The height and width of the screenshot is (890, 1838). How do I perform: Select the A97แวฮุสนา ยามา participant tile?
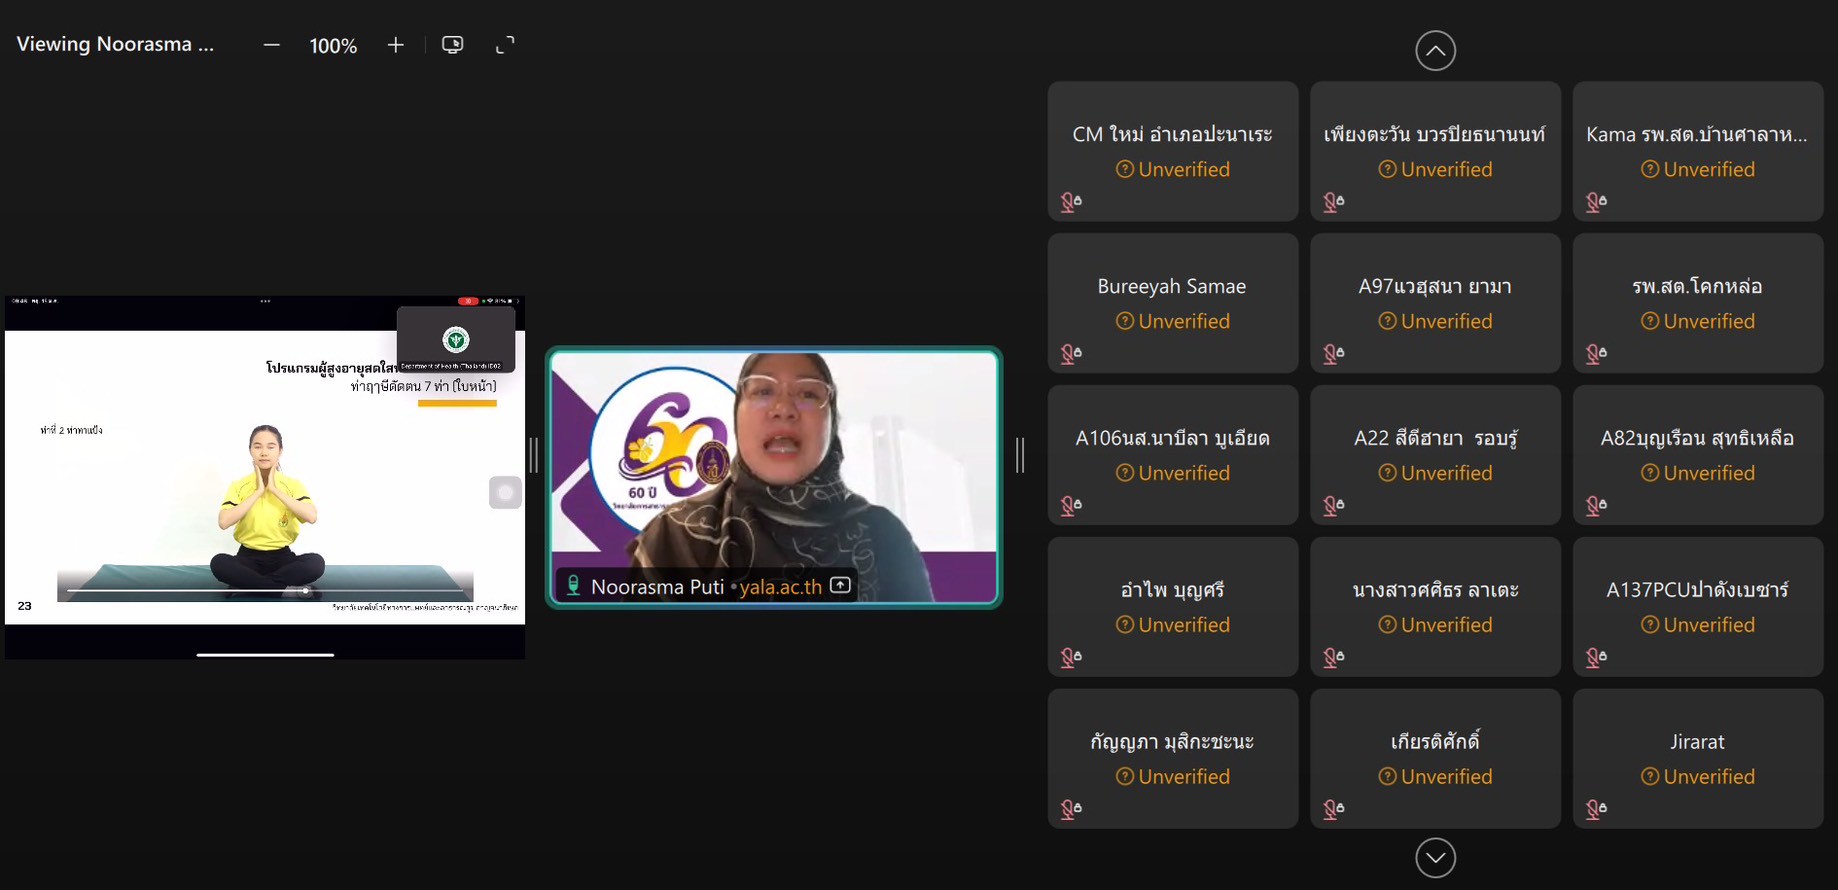[x=1435, y=303]
